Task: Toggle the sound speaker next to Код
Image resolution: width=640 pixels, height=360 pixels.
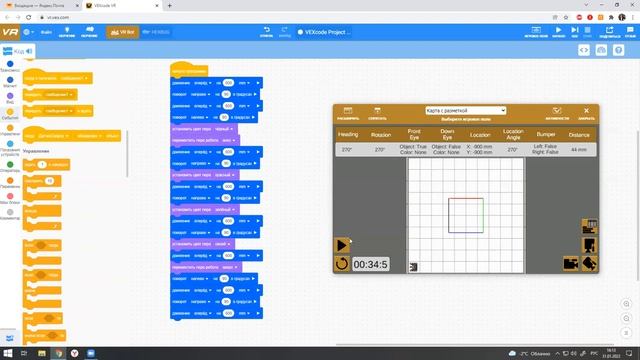Action: point(29,51)
